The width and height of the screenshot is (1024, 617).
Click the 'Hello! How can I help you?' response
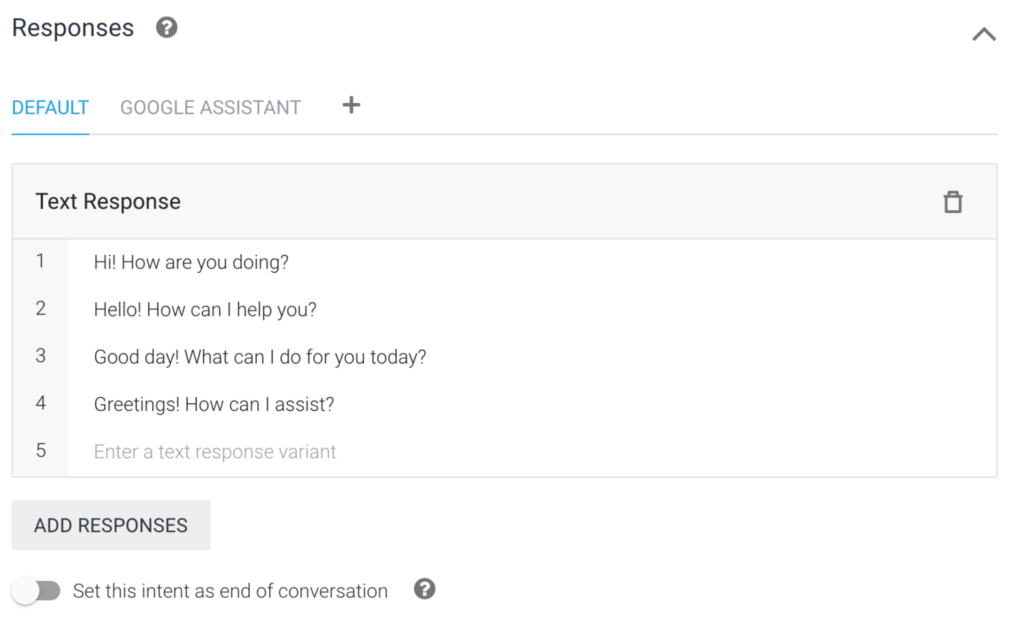point(205,310)
